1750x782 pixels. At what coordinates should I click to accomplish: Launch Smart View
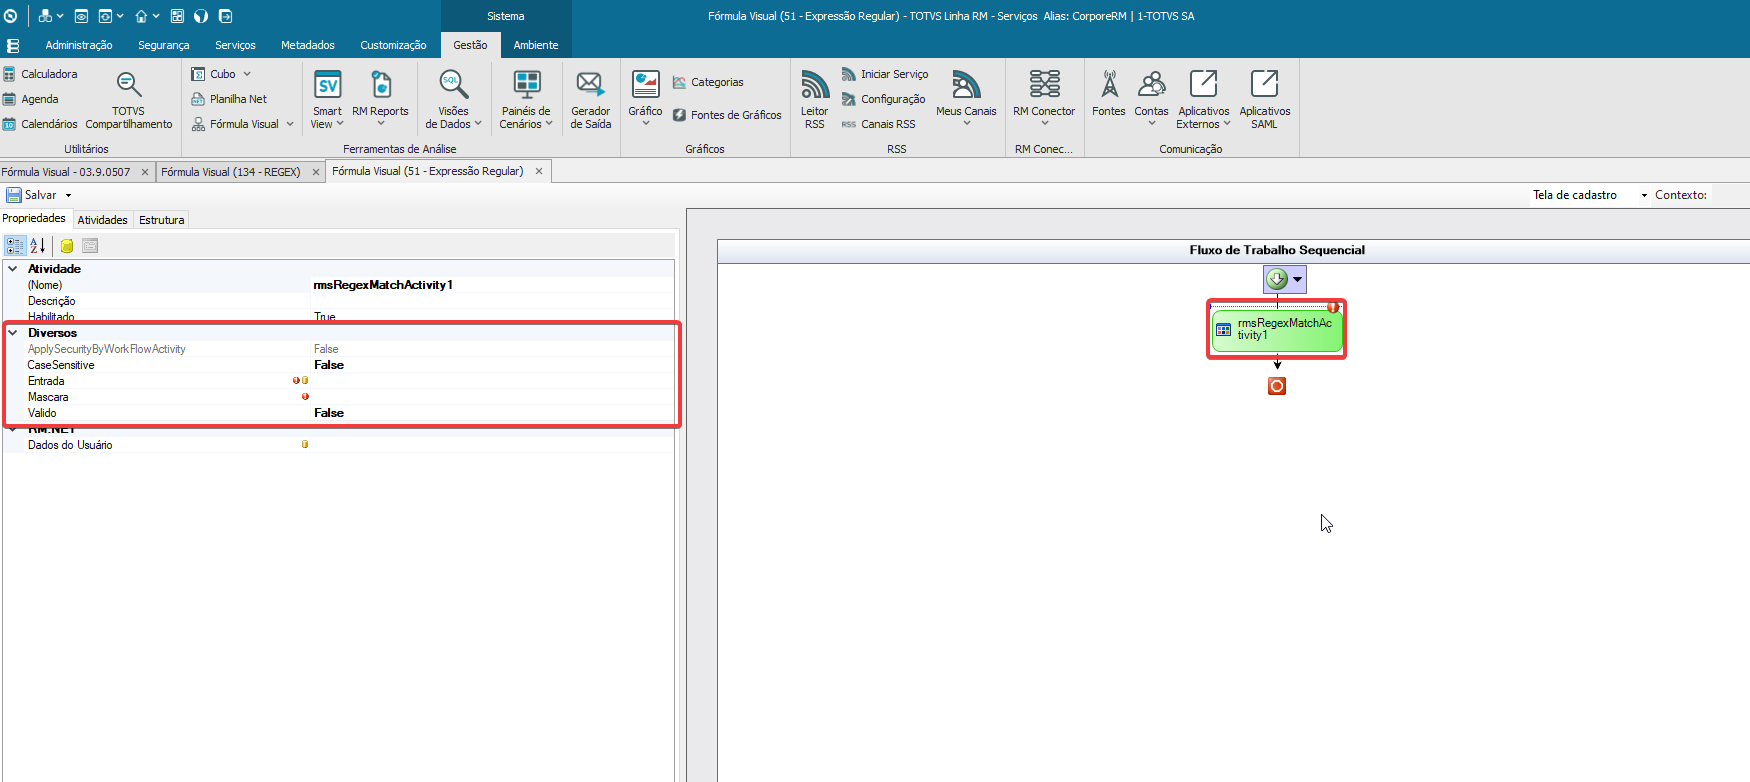[x=327, y=100]
